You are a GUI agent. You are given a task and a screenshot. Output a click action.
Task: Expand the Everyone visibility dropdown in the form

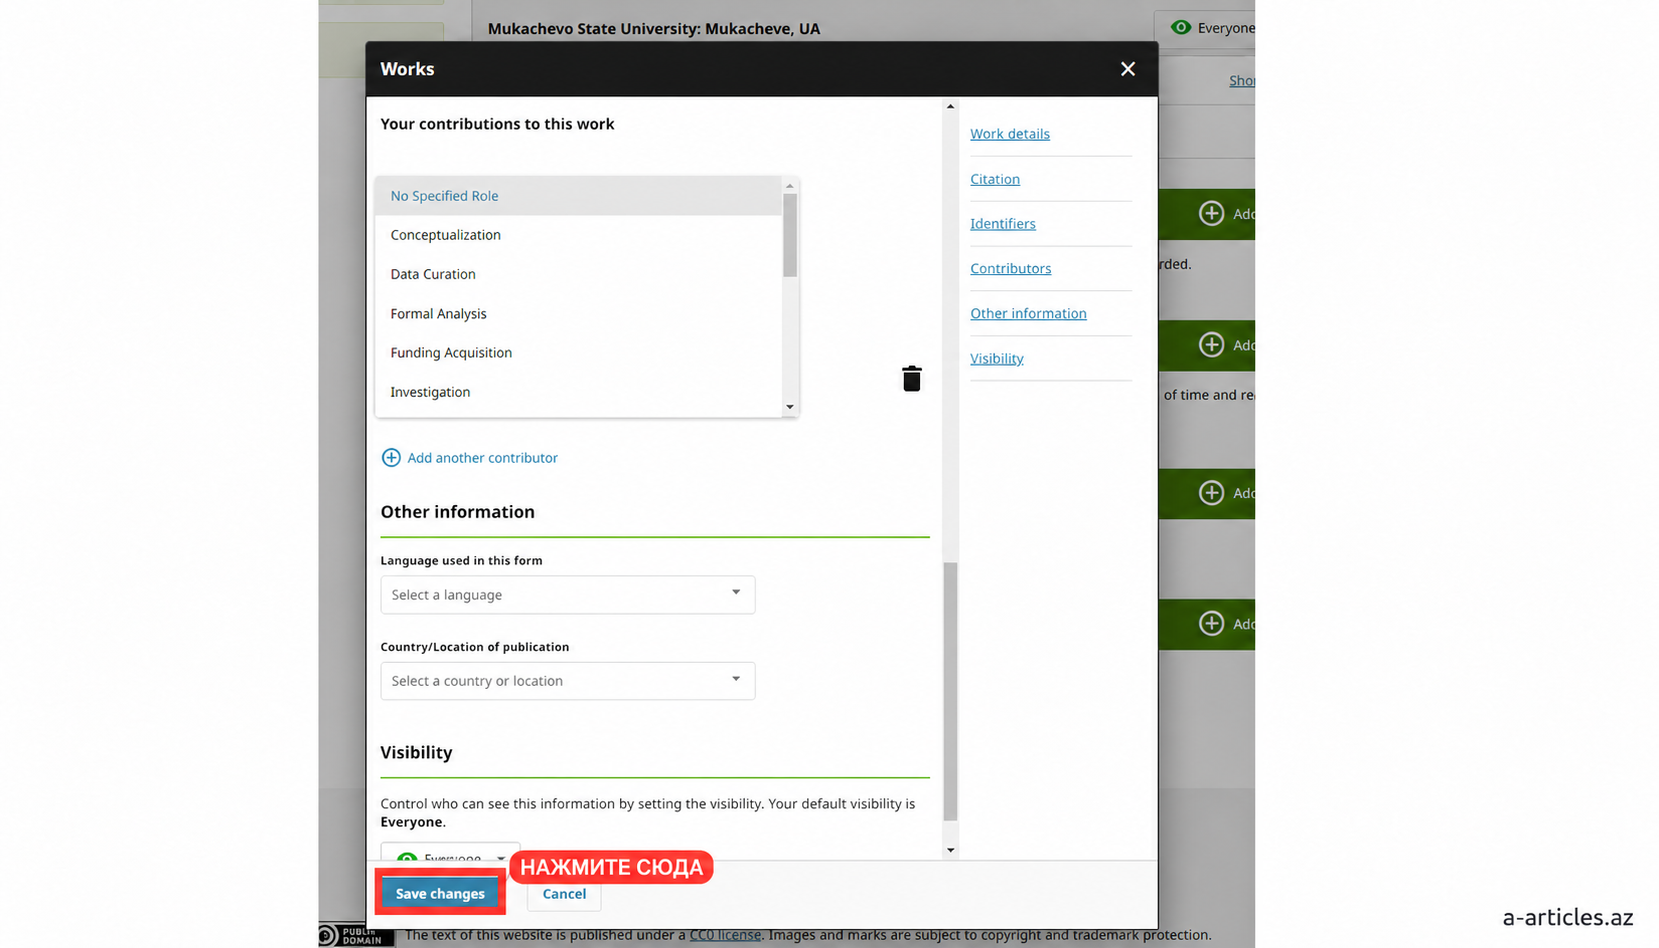click(450, 853)
